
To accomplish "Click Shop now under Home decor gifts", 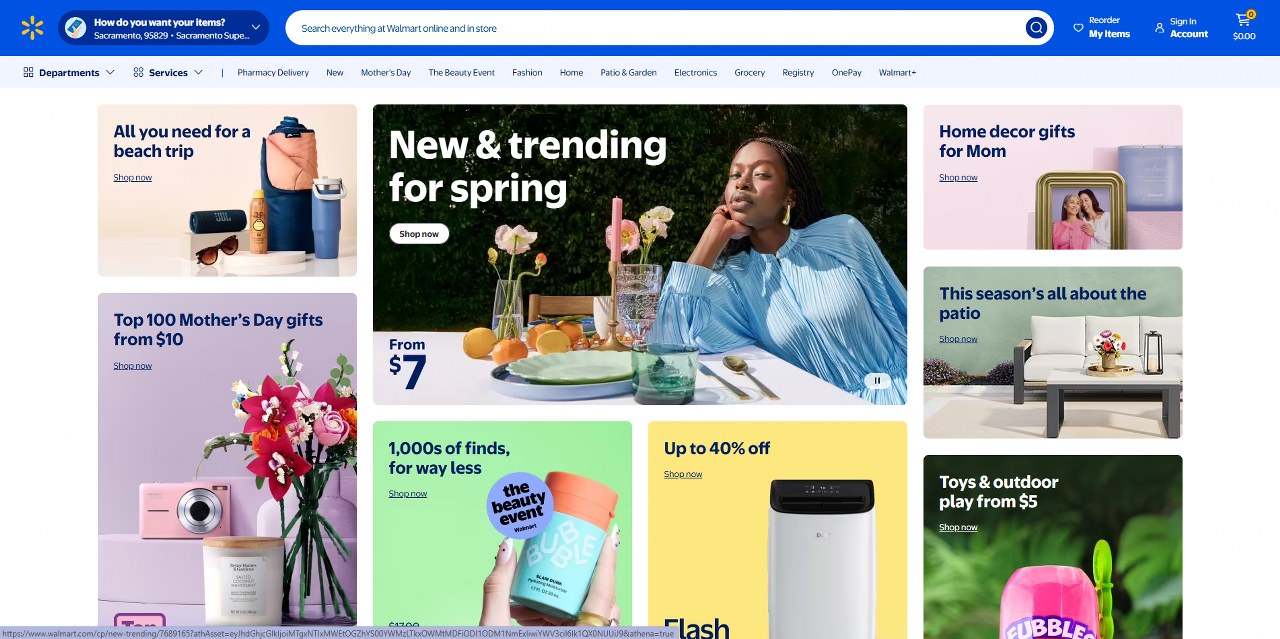I will point(958,177).
